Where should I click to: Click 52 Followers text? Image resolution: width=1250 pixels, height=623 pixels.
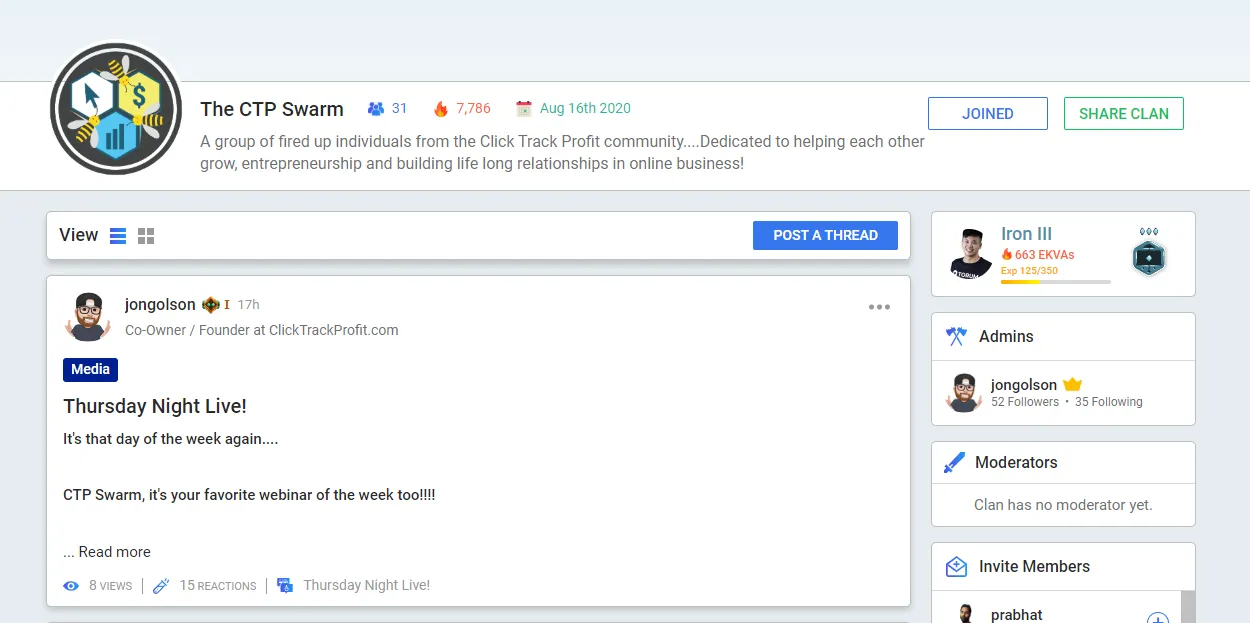(1025, 402)
